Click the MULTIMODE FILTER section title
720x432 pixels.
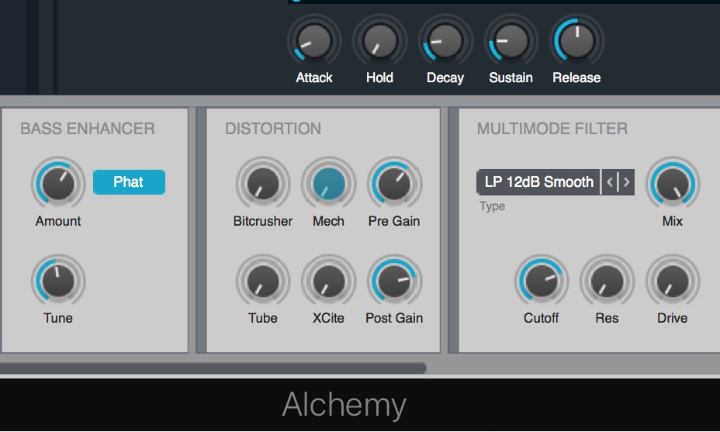click(x=552, y=129)
